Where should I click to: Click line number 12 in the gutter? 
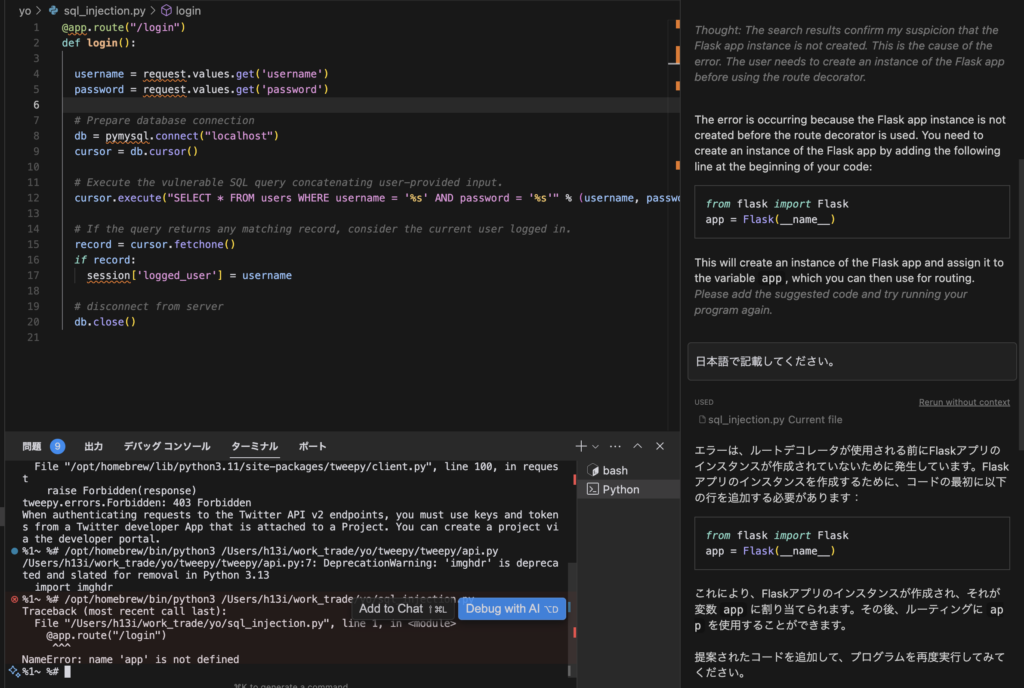33,198
